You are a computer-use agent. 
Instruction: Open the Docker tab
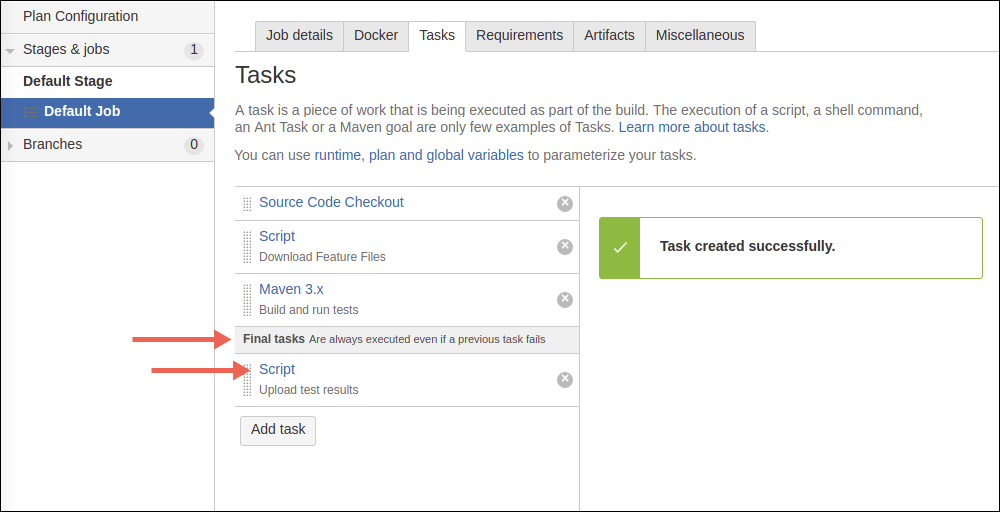coord(376,36)
